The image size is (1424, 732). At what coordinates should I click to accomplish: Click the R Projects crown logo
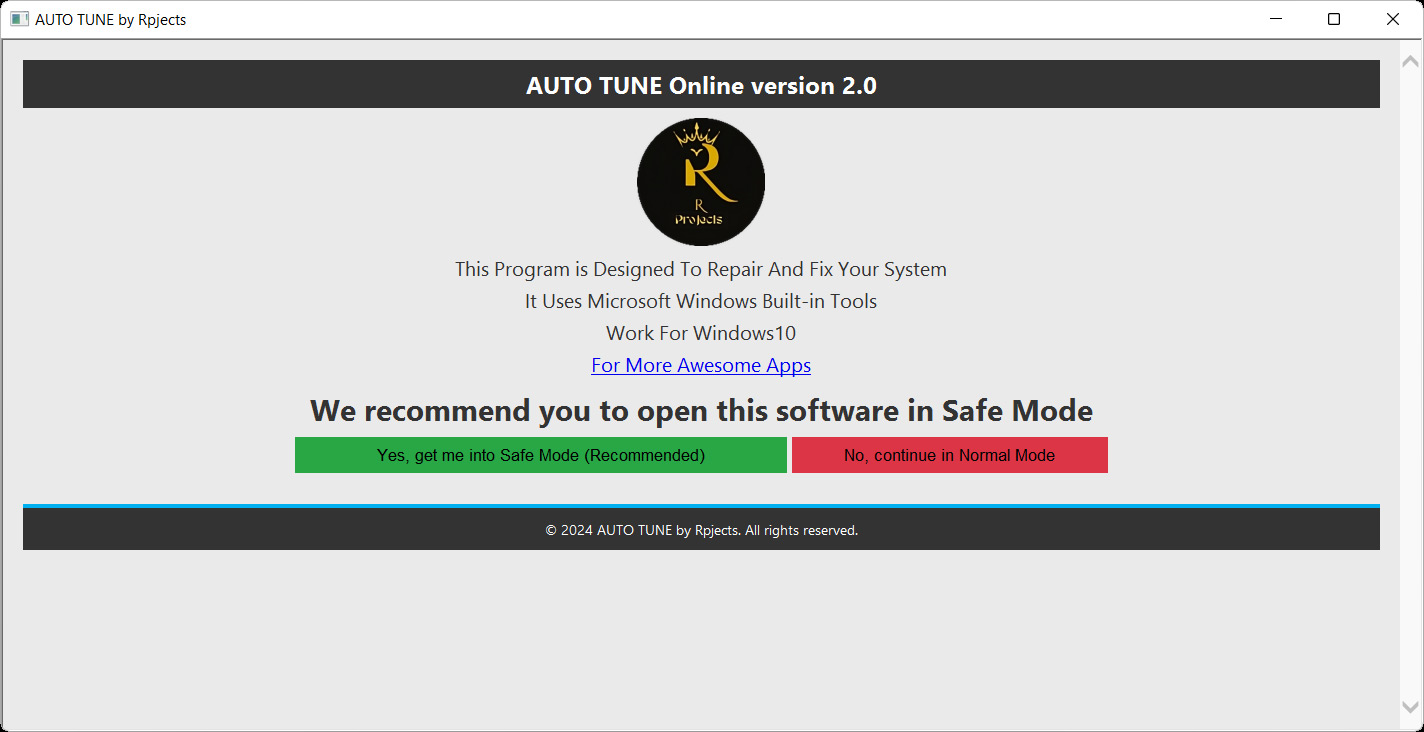click(701, 182)
